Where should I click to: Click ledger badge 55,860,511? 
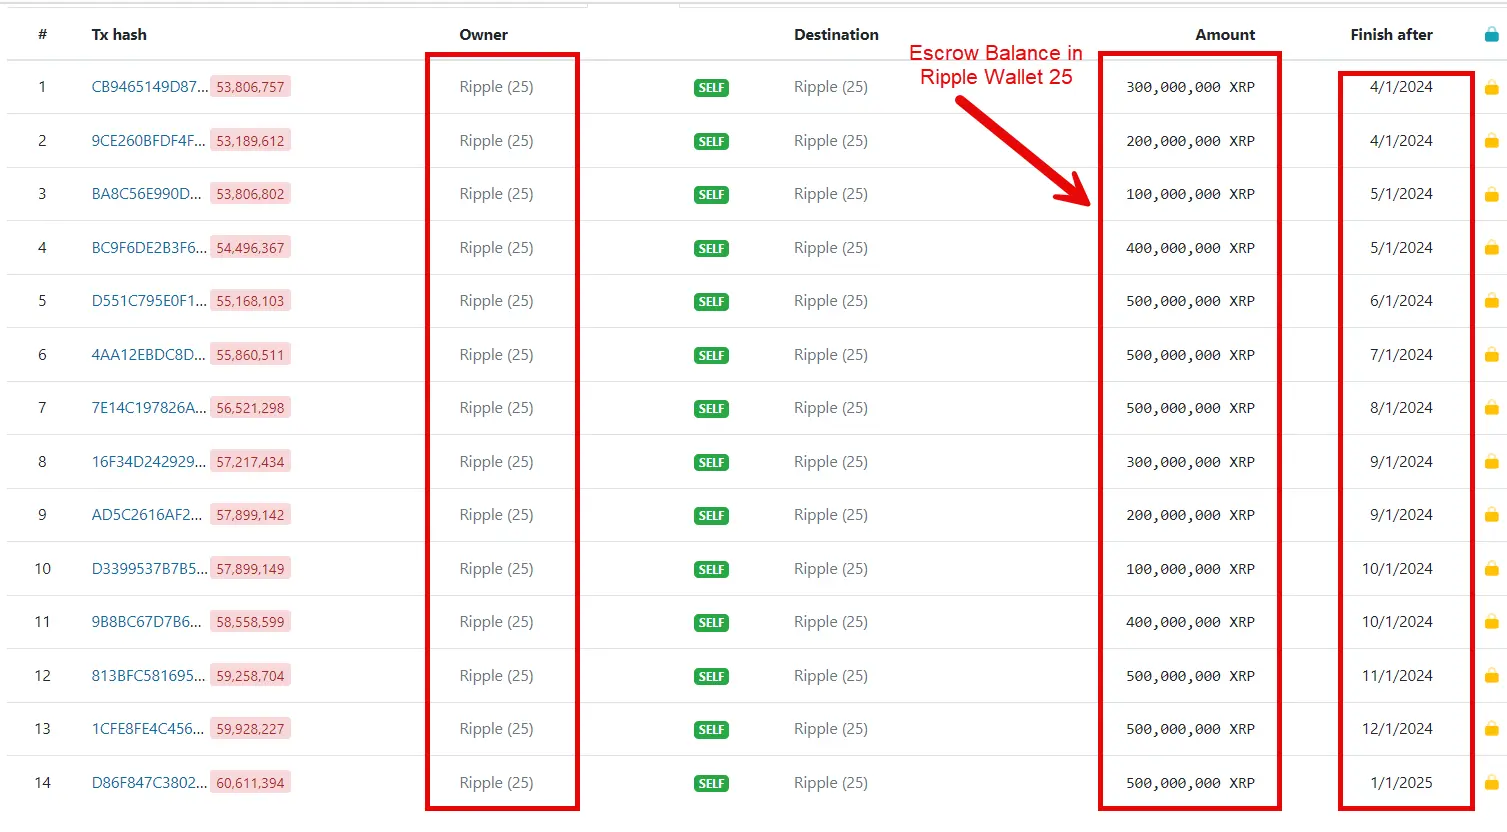250,355
